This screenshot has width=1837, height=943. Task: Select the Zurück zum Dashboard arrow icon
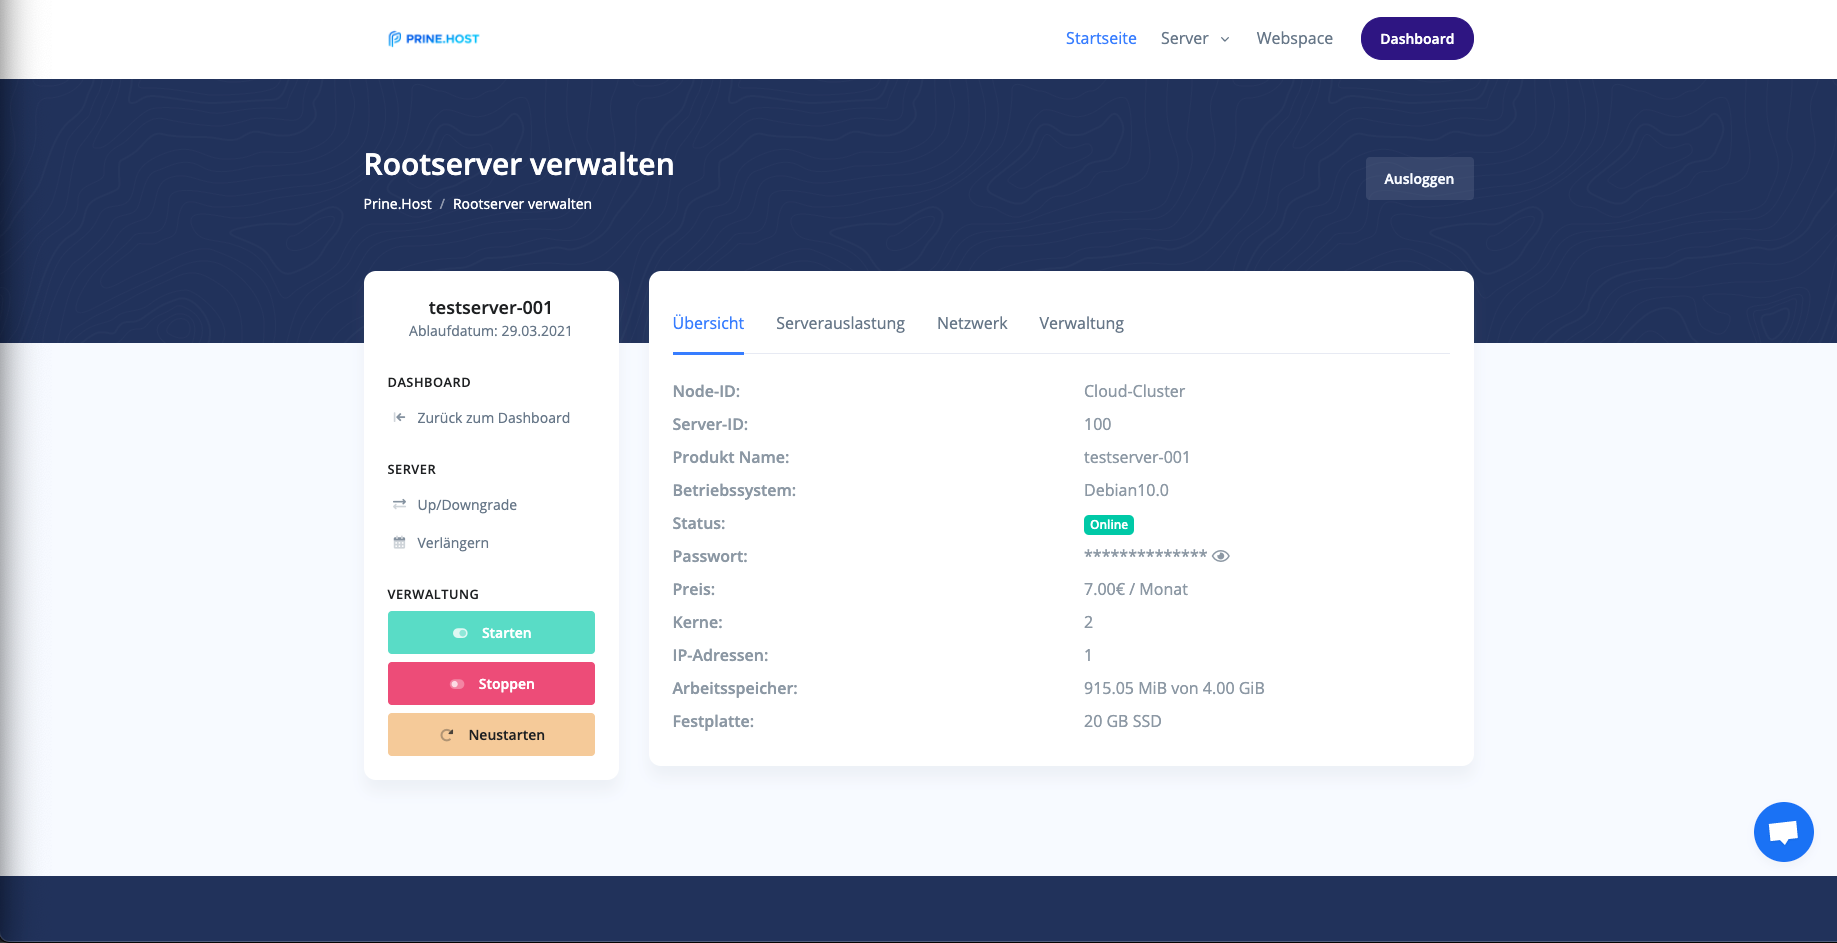399,417
